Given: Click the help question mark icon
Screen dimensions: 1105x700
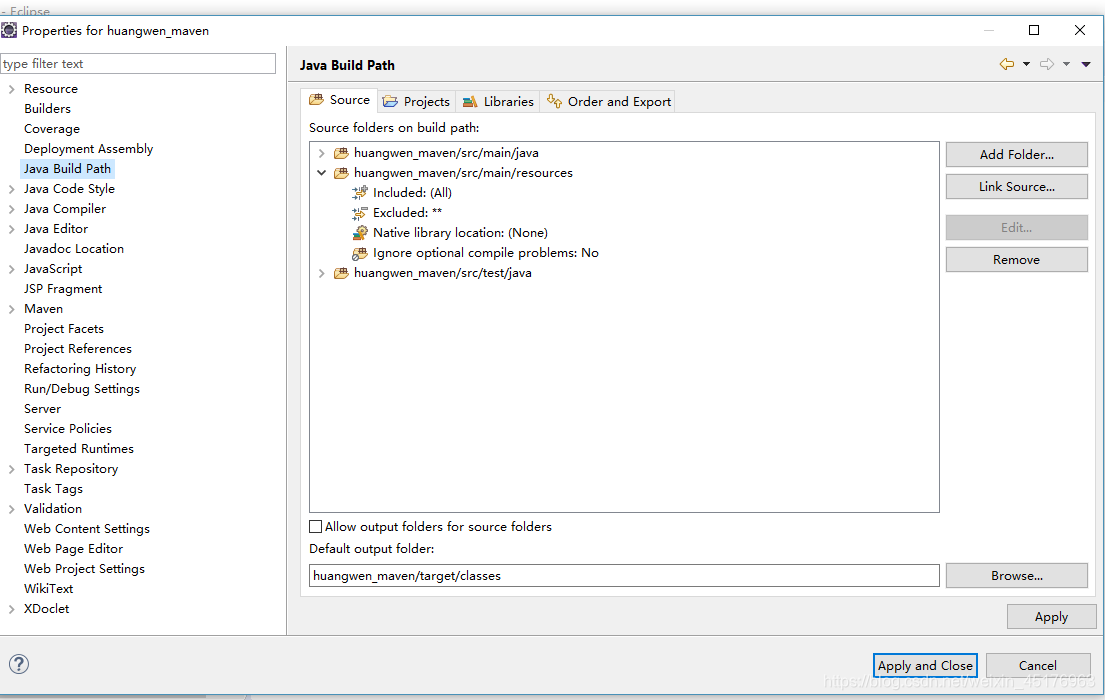Looking at the screenshot, I should tap(19, 663).
